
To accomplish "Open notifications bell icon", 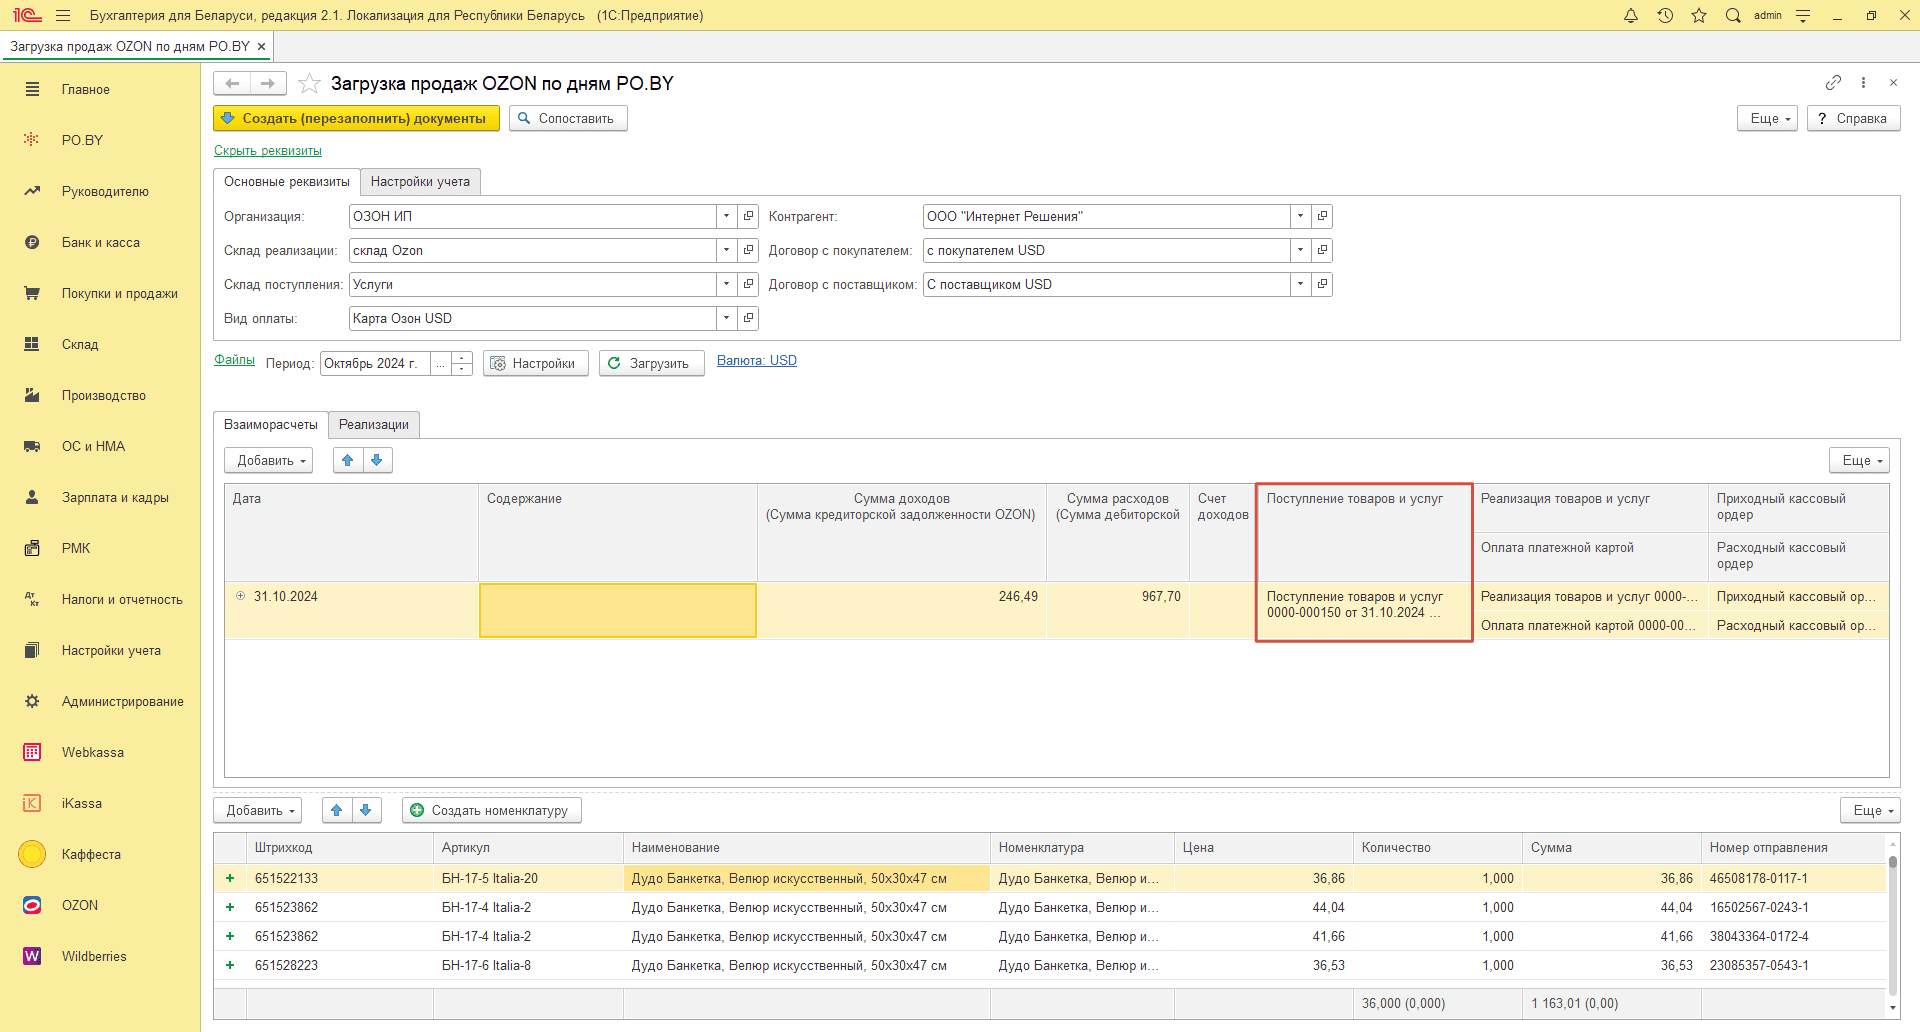I will pyautogui.click(x=1630, y=15).
